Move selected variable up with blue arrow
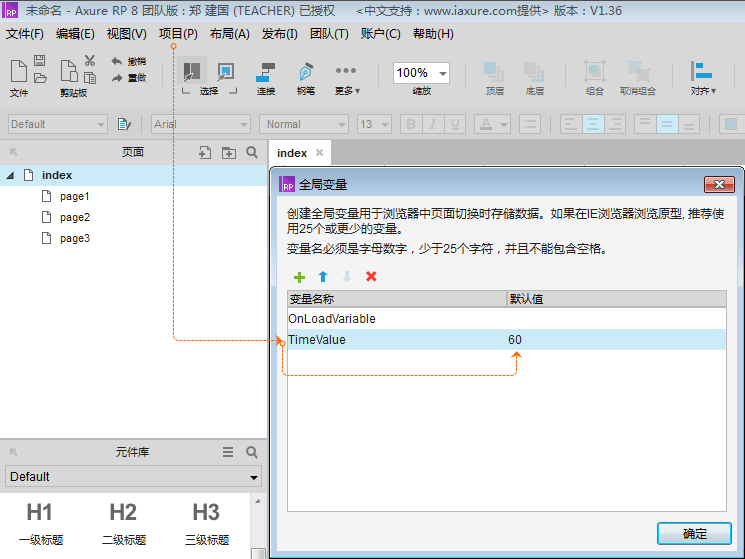The image size is (745, 559). (323, 277)
